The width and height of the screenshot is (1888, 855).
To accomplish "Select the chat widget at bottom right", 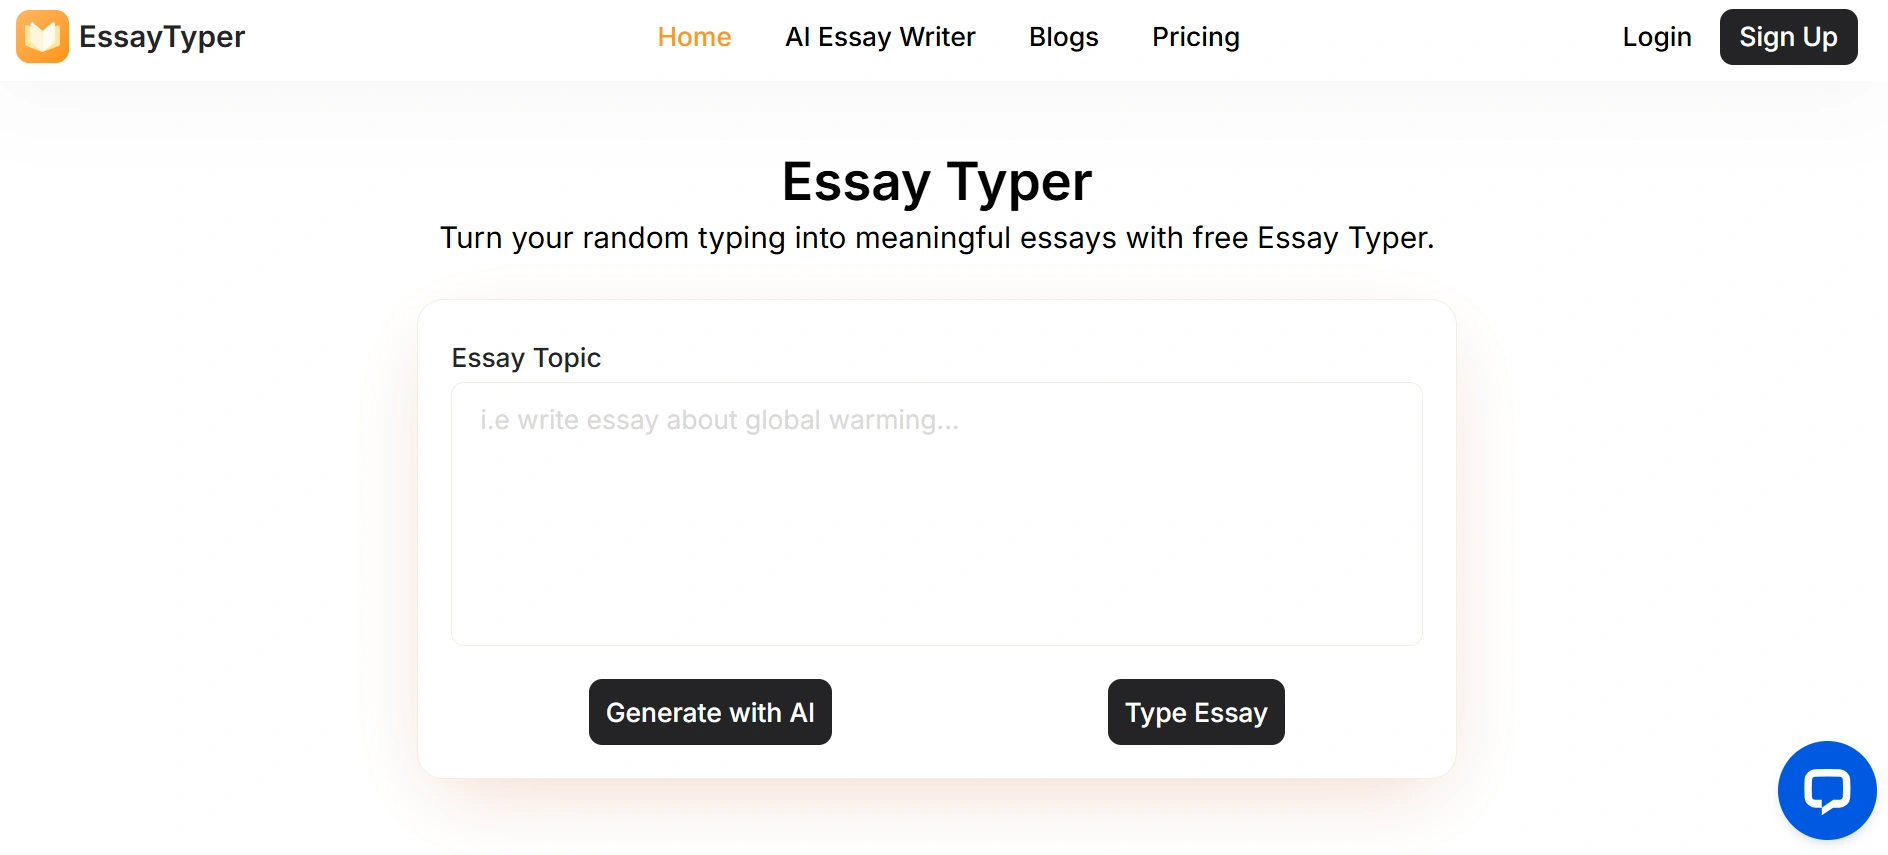I will tap(1826, 790).
